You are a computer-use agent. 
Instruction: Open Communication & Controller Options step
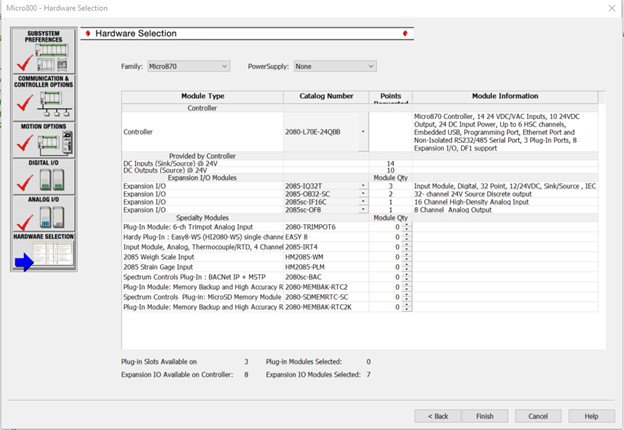coord(44,97)
